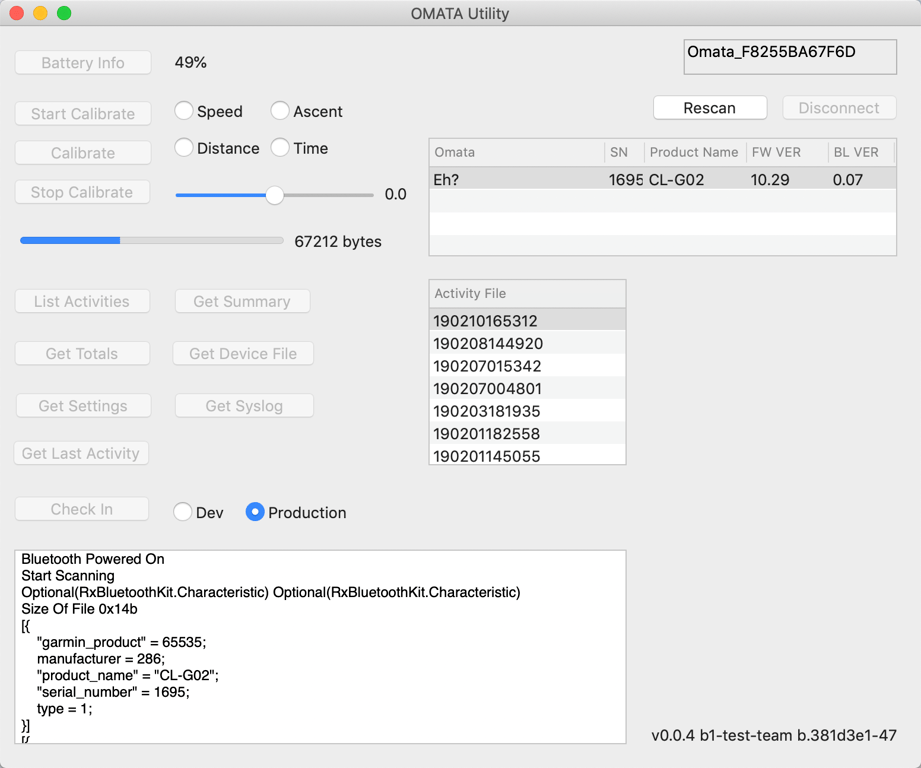921x768 pixels.
Task: Click the List Activities button
Action: 82,301
